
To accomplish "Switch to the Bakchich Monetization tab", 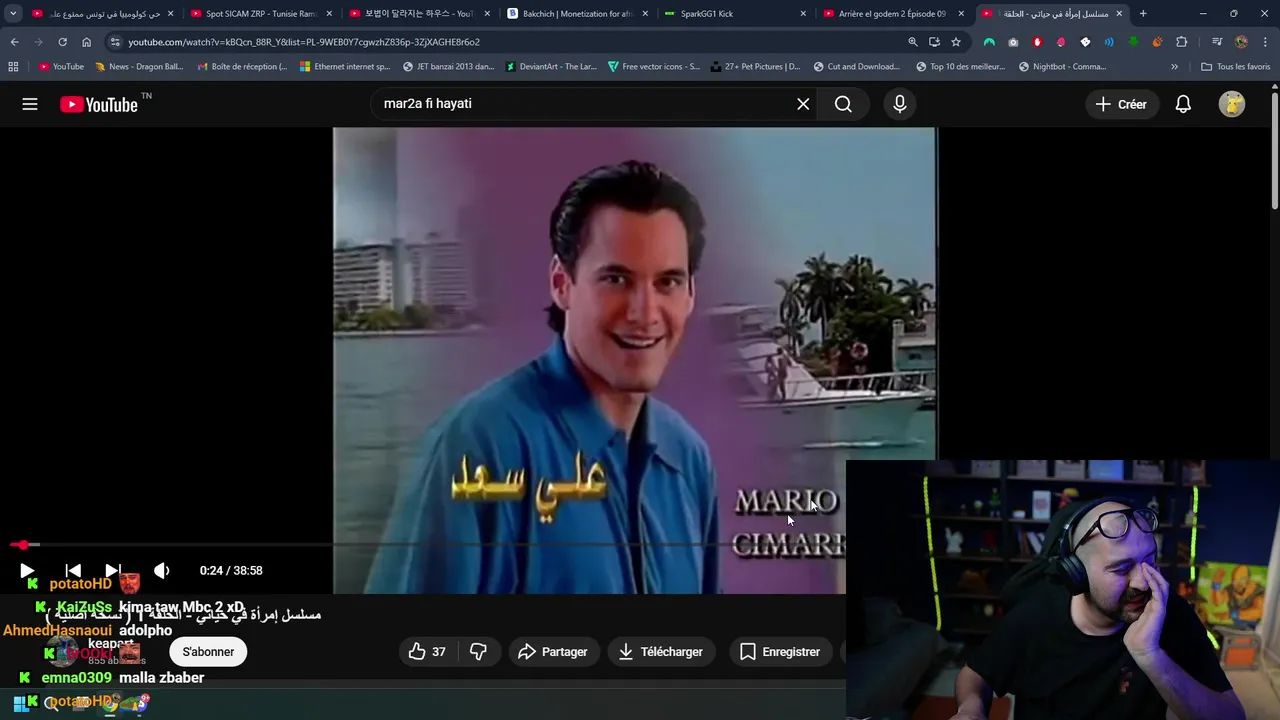I will [x=577, y=14].
